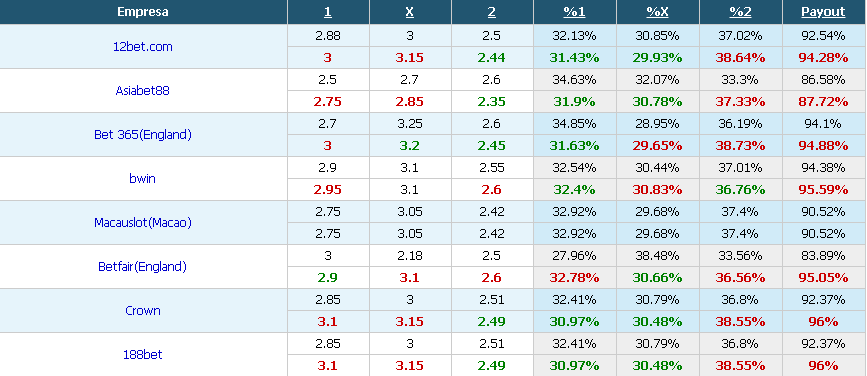
Task: Sort table by the X column header
Action: [410, 12]
